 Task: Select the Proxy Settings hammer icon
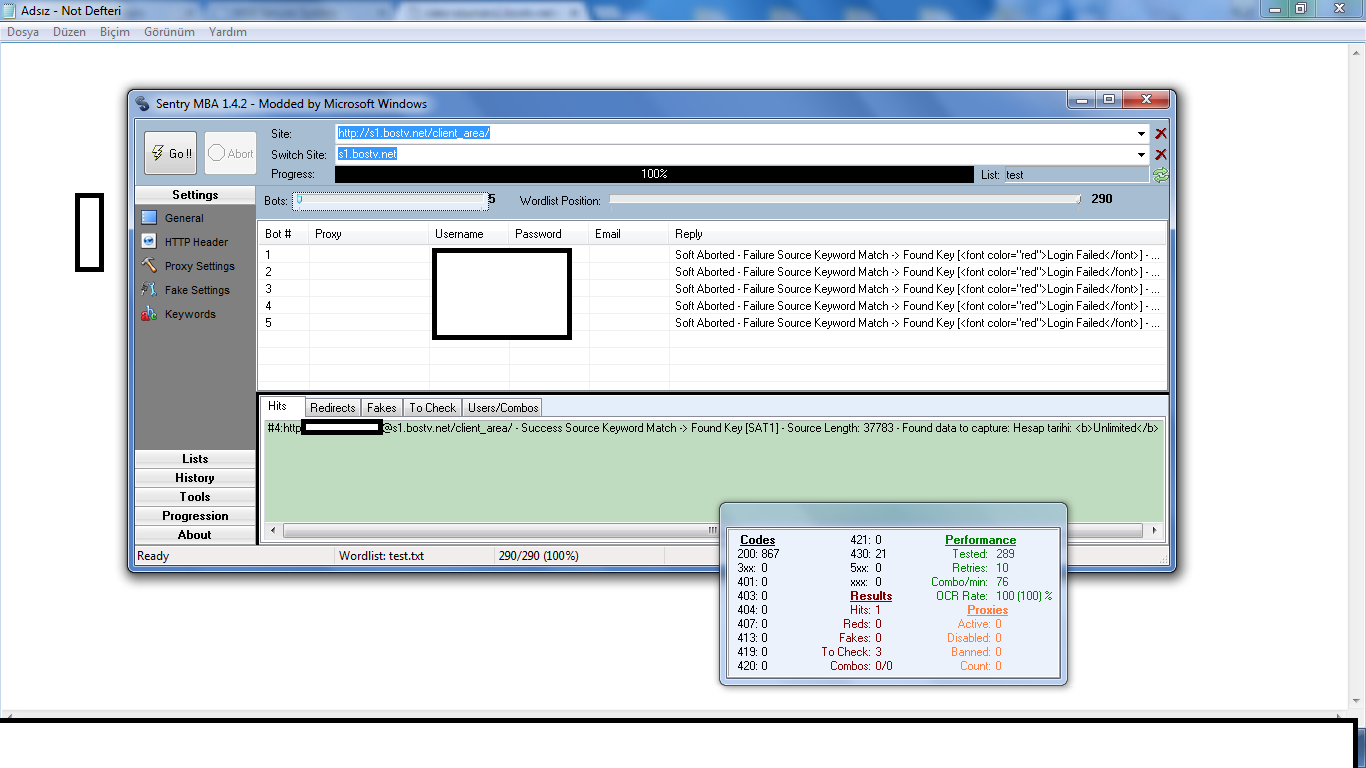click(x=149, y=266)
